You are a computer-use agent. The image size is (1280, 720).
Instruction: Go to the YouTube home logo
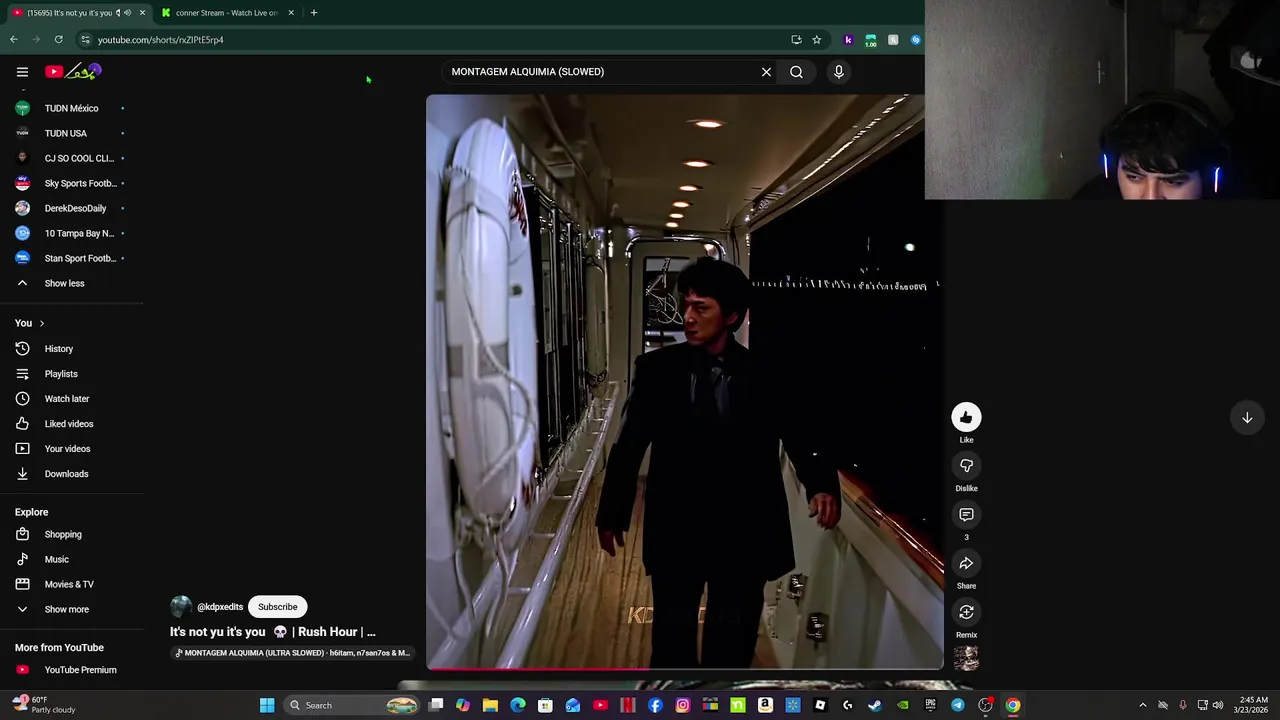coord(73,72)
